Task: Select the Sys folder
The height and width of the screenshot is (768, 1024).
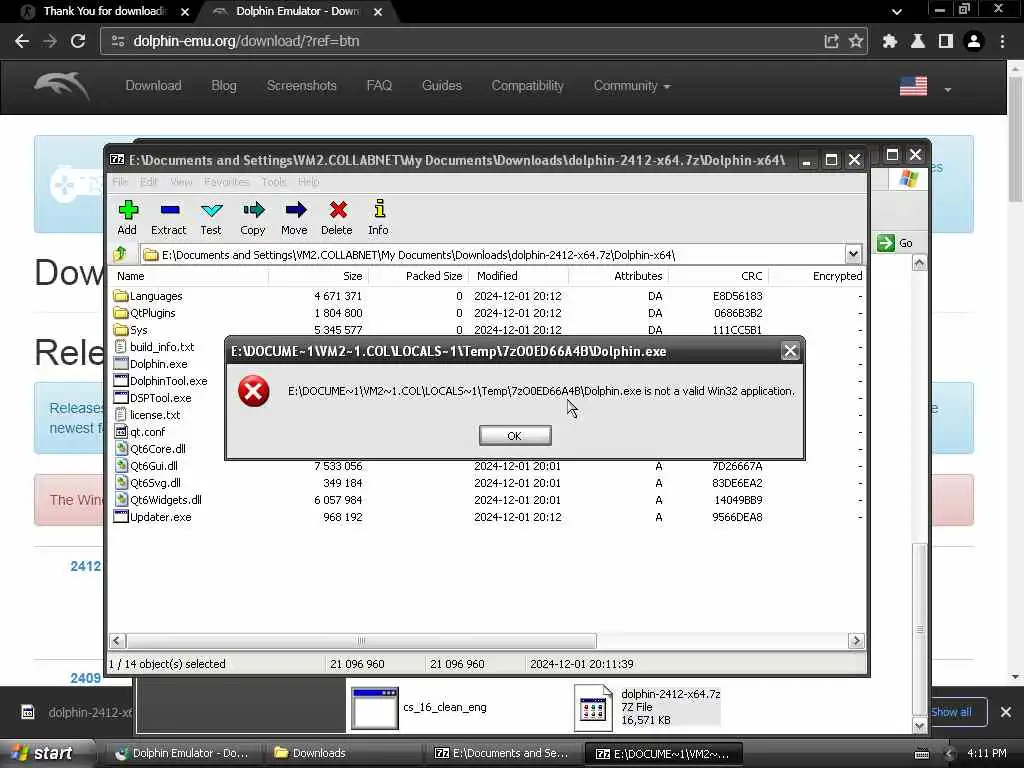Action: tap(131, 330)
